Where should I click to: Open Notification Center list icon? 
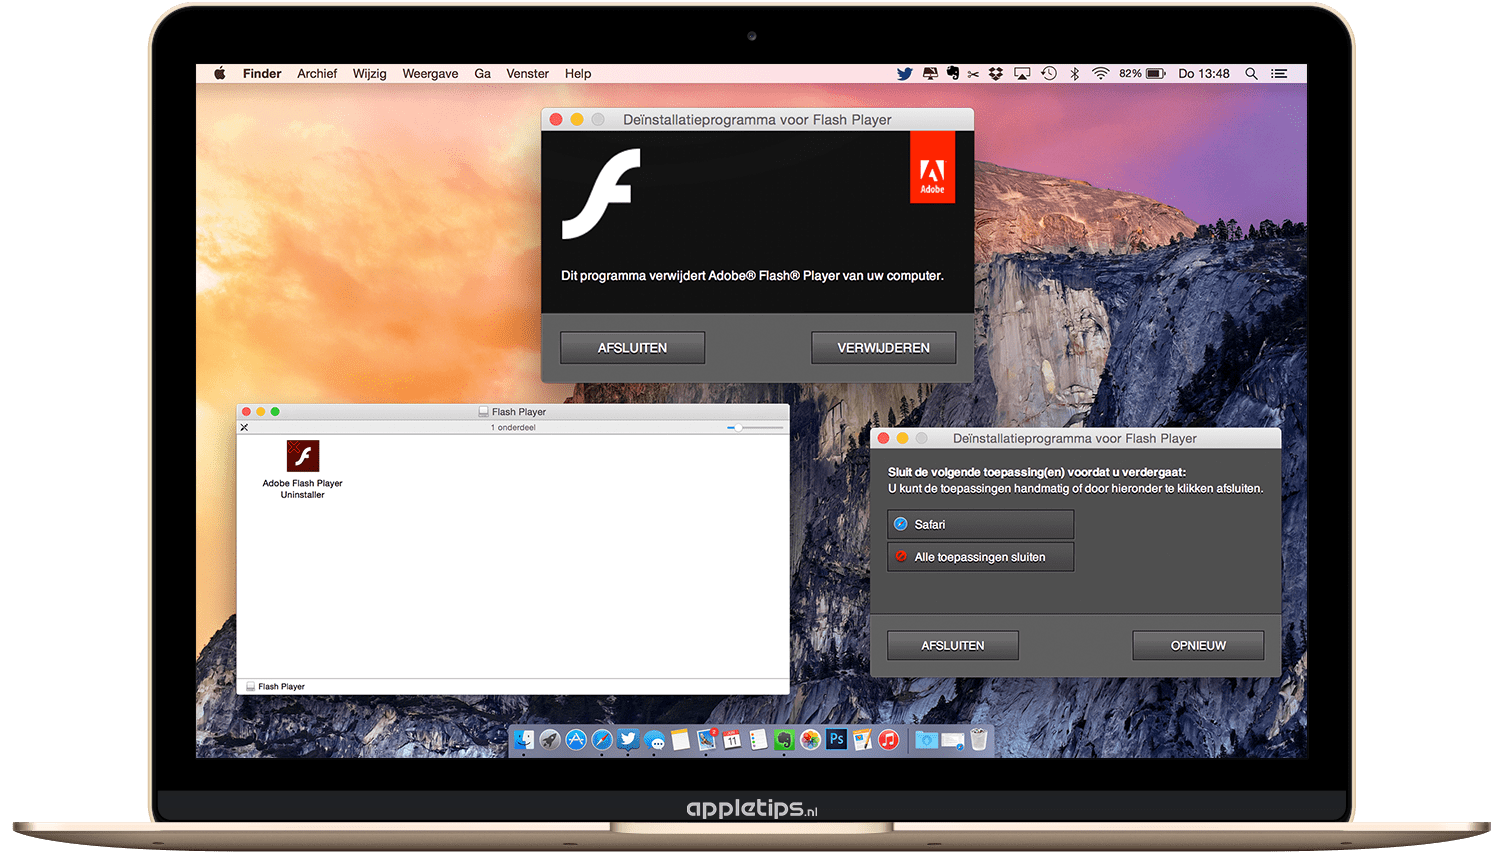coord(1279,73)
